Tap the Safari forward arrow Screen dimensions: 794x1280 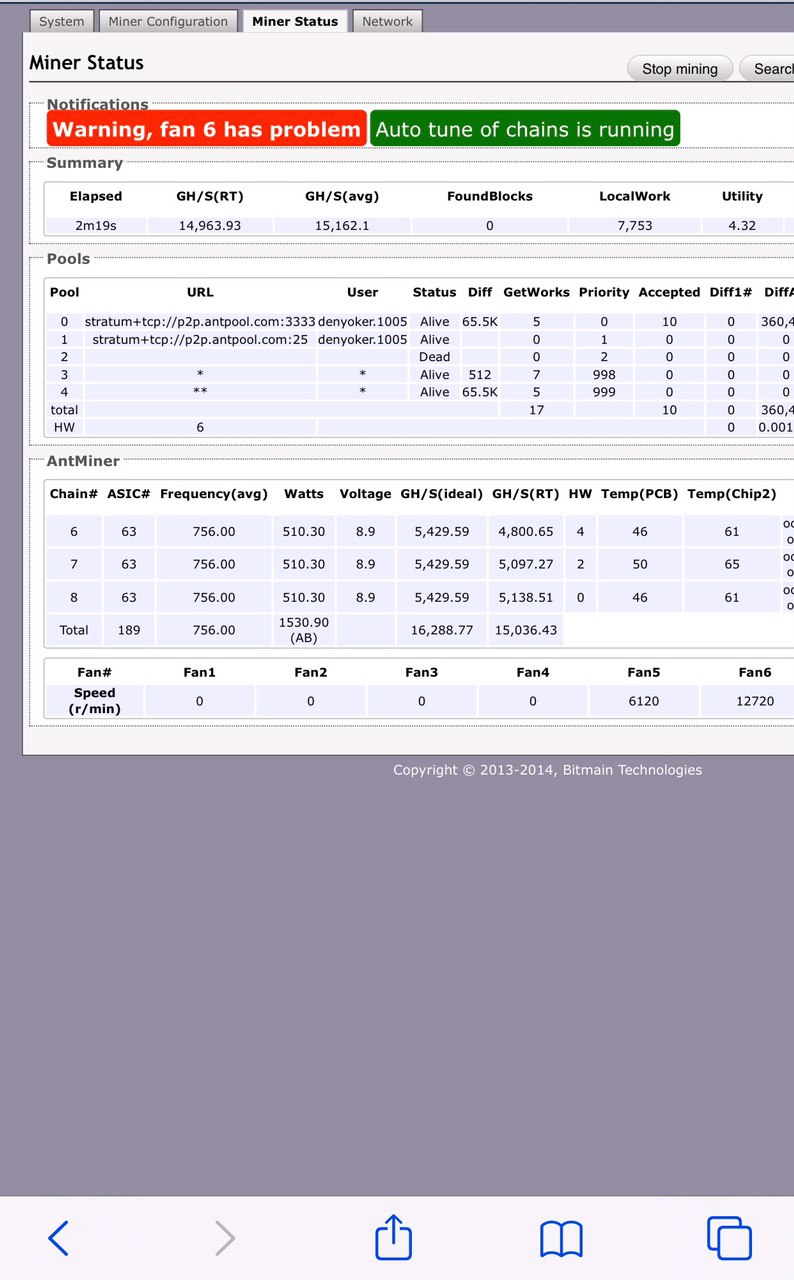225,1238
